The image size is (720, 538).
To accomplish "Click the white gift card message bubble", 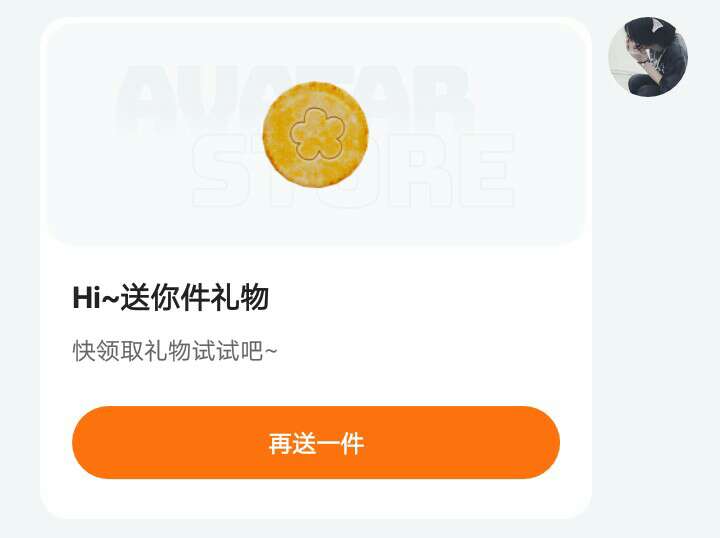I will 316,268.
